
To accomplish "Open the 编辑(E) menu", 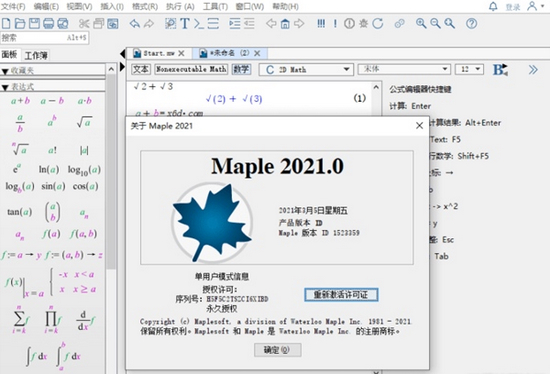I will pyautogui.click(x=46, y=6).
